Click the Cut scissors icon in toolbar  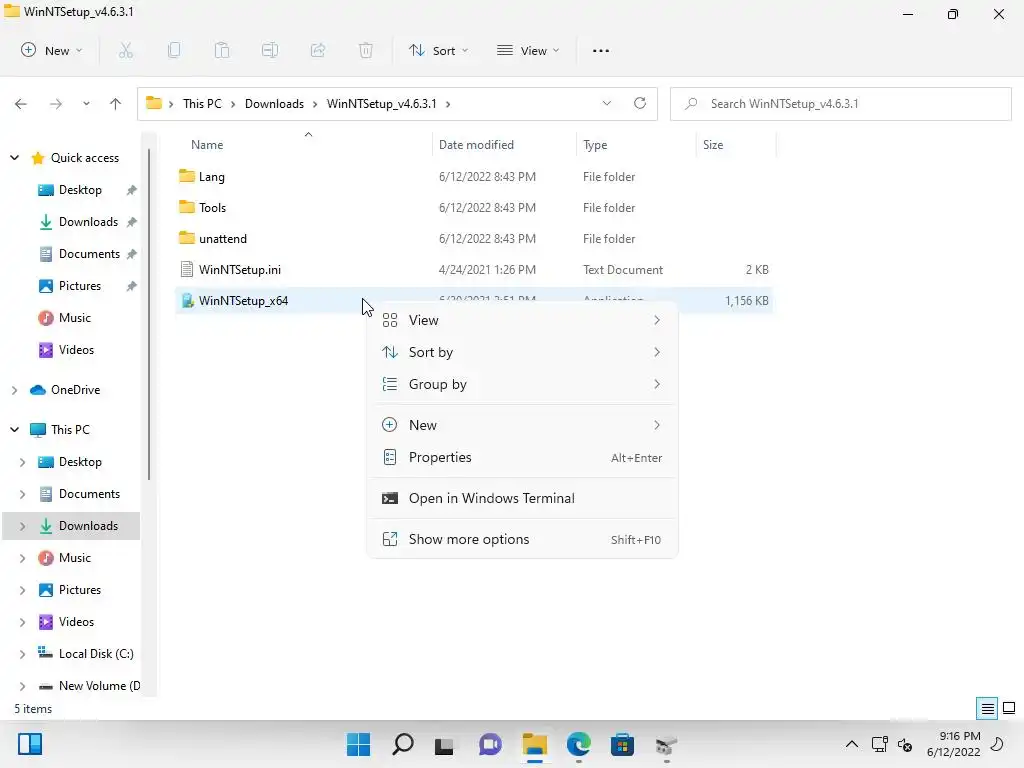(126, 50)
